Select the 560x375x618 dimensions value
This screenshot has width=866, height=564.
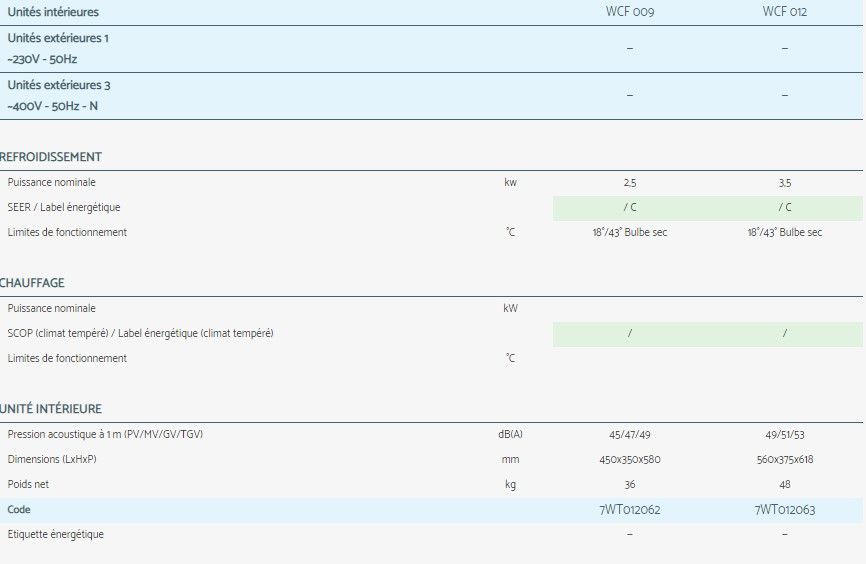tap(784, 460)
